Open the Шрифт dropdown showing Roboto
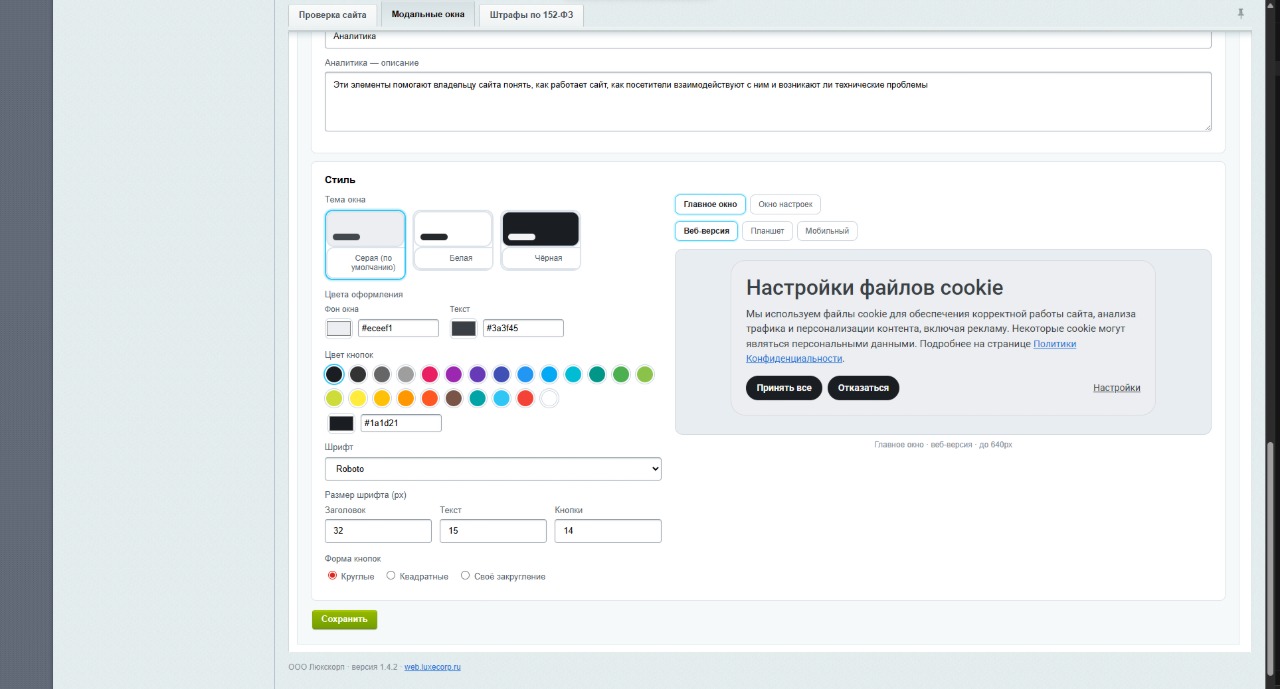This screenshot has height=689, width=1280. click(x=493, y=468)
